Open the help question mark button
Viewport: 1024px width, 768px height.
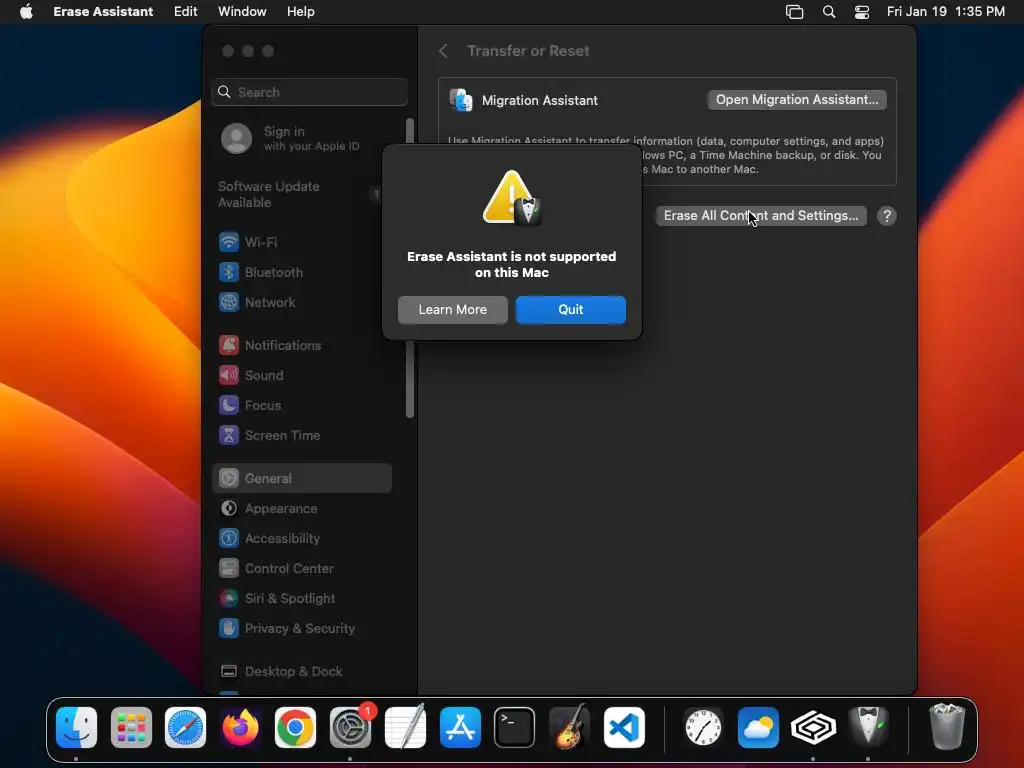886,216
